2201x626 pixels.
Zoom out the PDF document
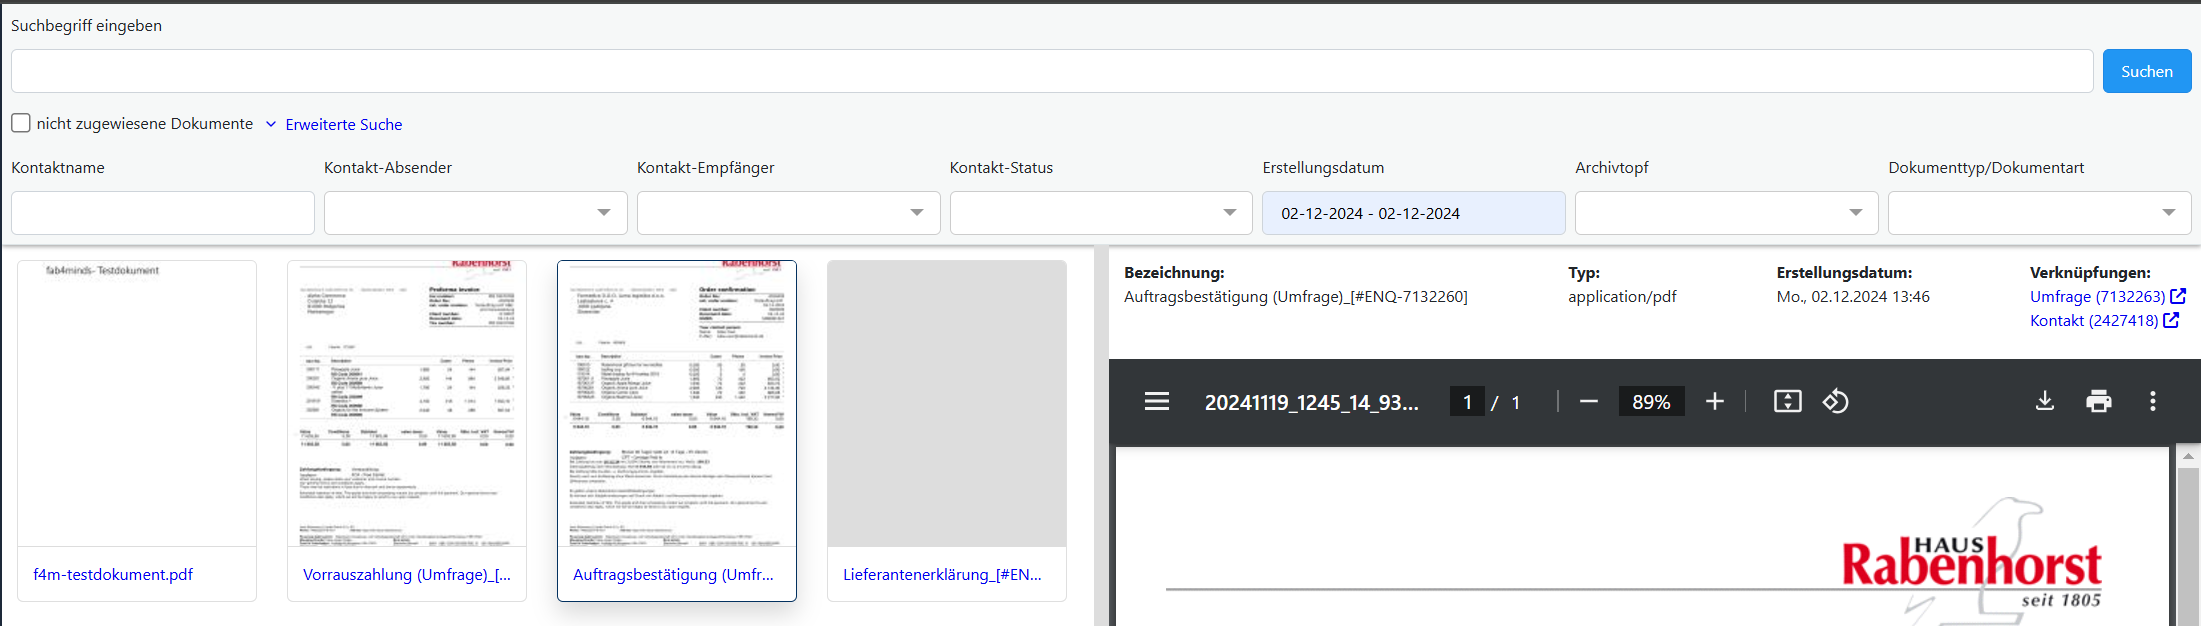1588,402
